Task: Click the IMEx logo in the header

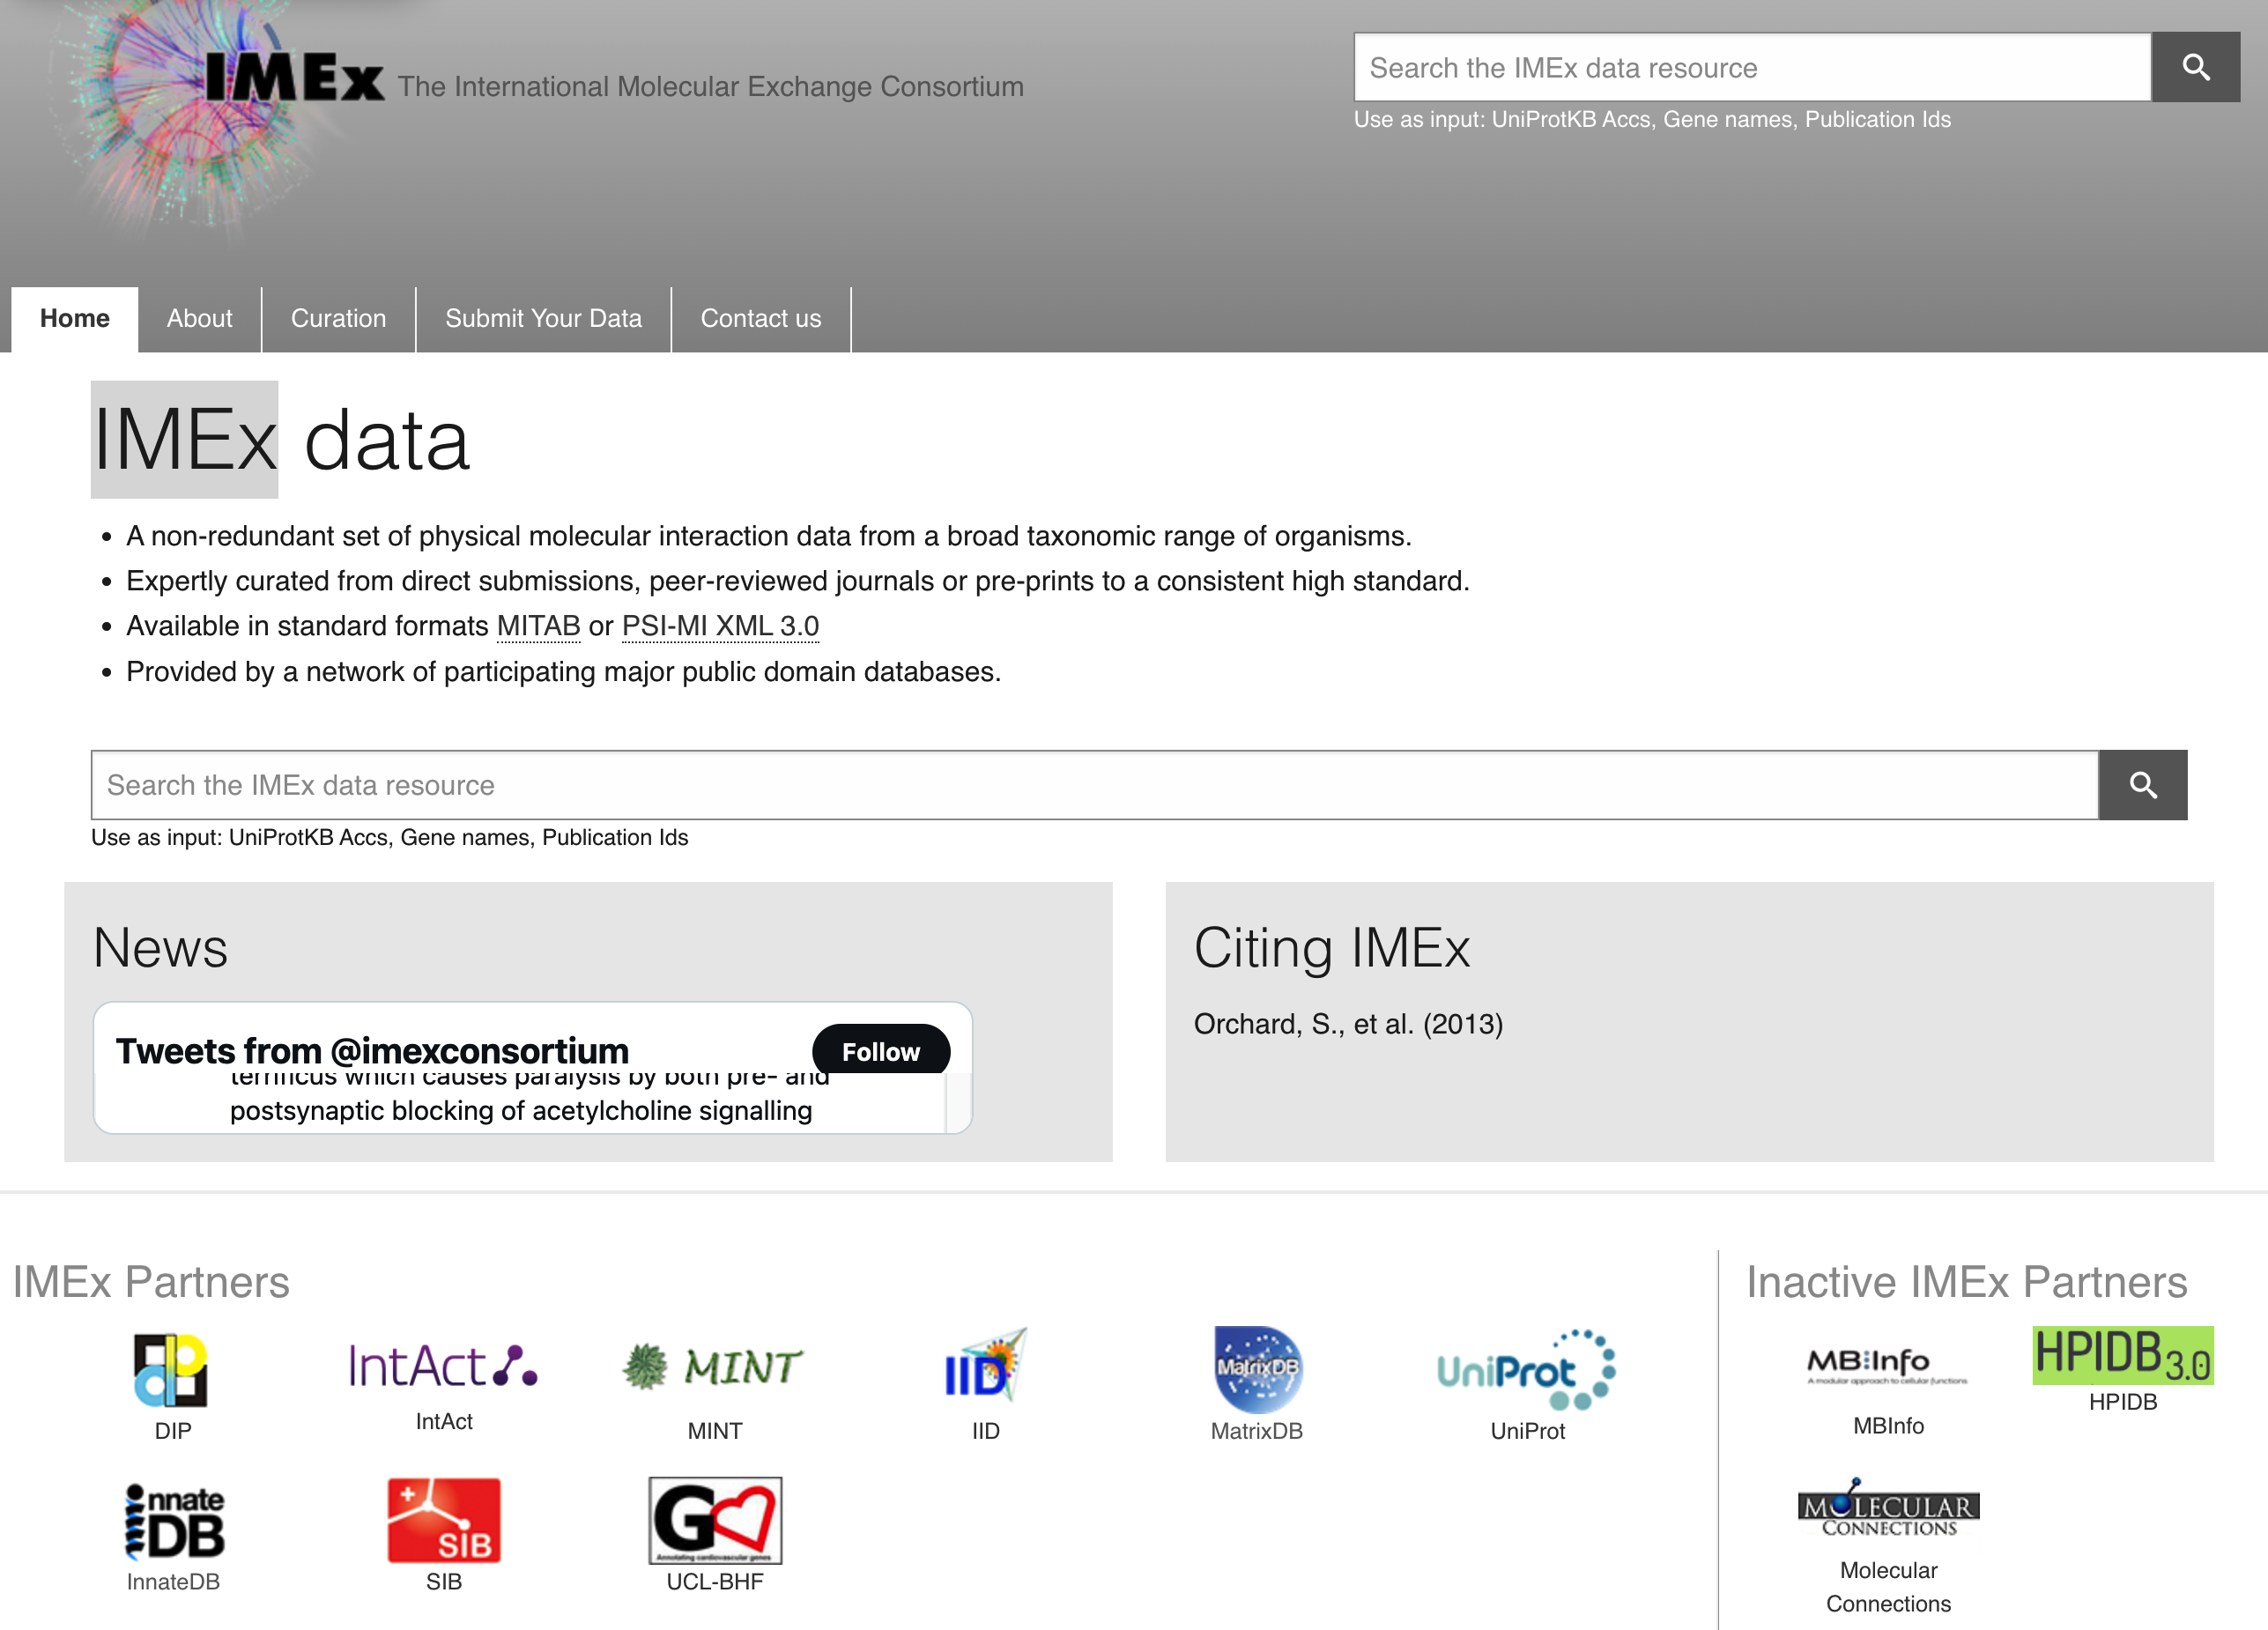Action: pyautogui.click(x=294, y=77)
